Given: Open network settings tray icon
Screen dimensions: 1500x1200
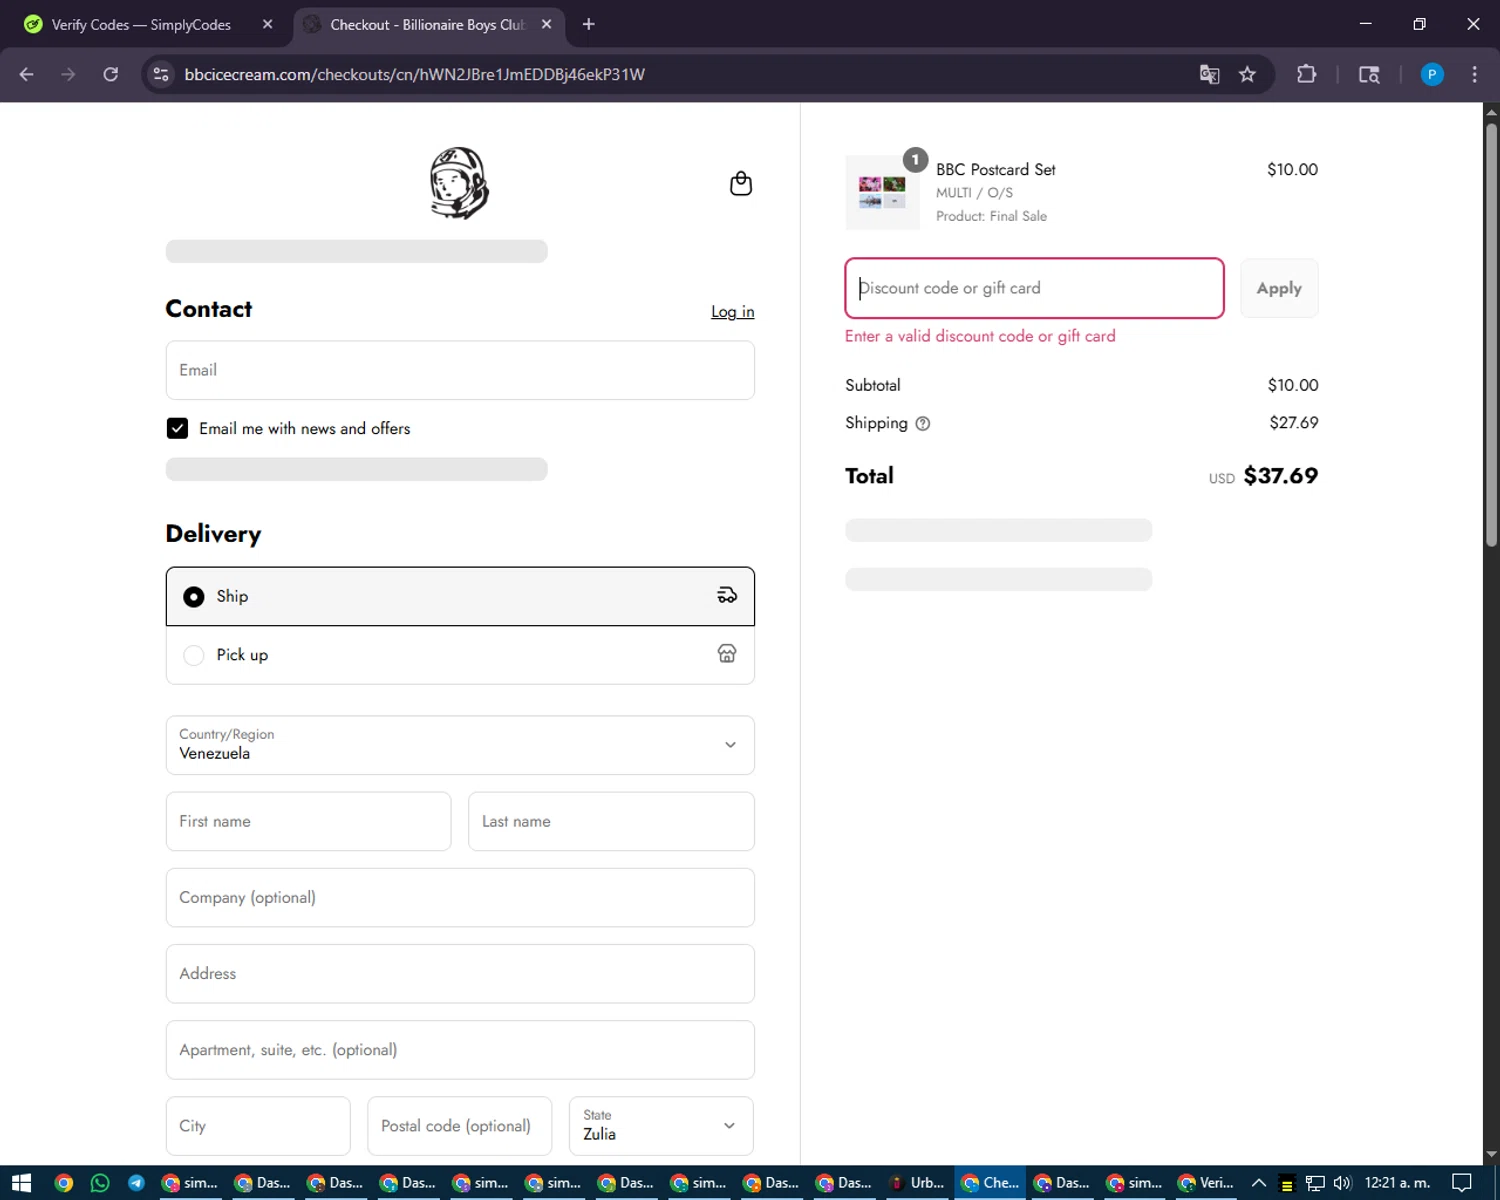Looking at the screenshot, I should click(1315, 1183).
